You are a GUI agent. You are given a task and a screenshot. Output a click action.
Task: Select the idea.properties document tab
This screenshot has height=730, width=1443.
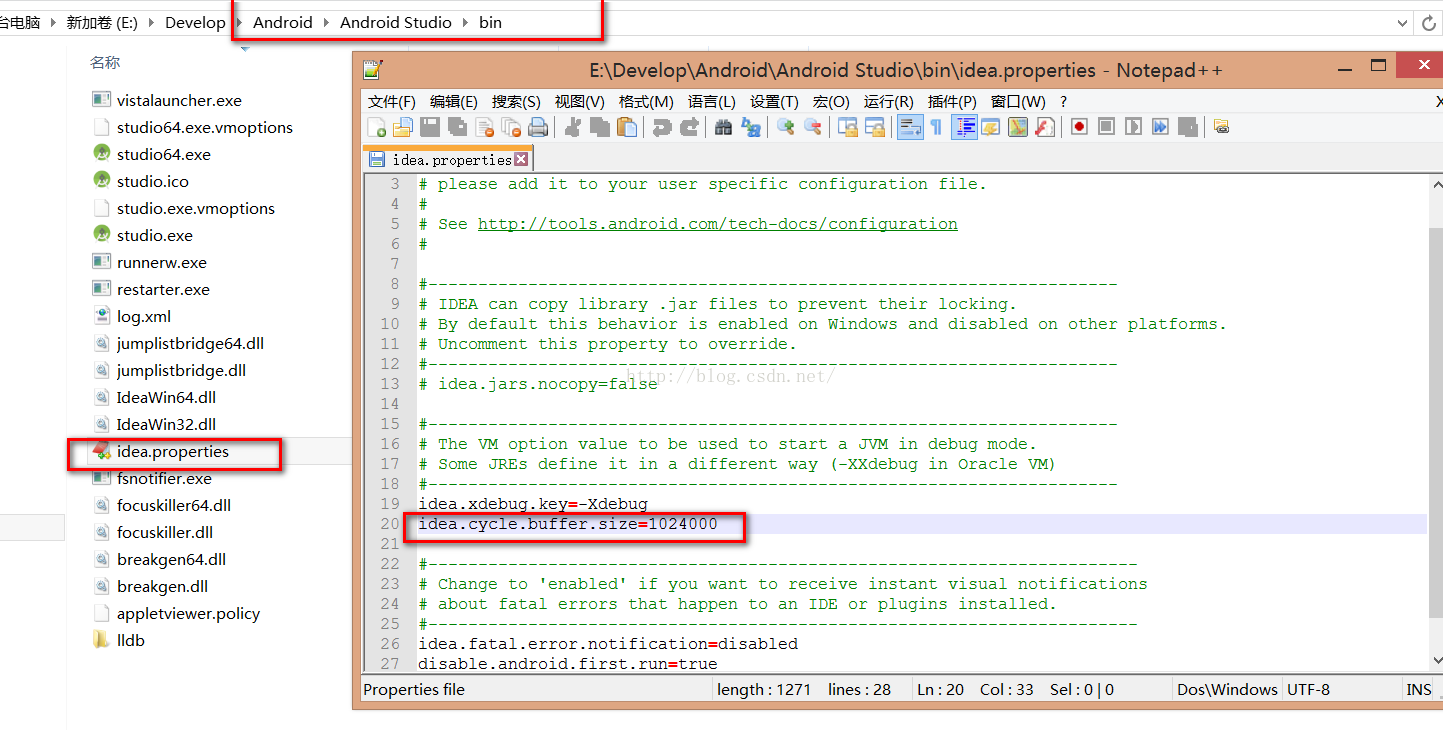click(x=448, y=159)
